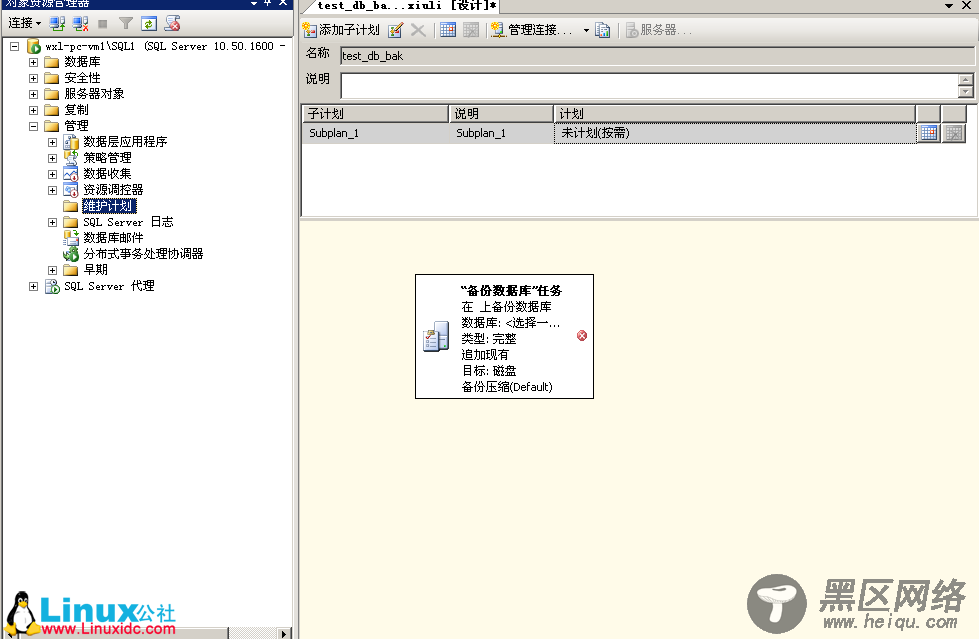
Task: Select SQL Server 日志 tree item
Action: (128, 222)
